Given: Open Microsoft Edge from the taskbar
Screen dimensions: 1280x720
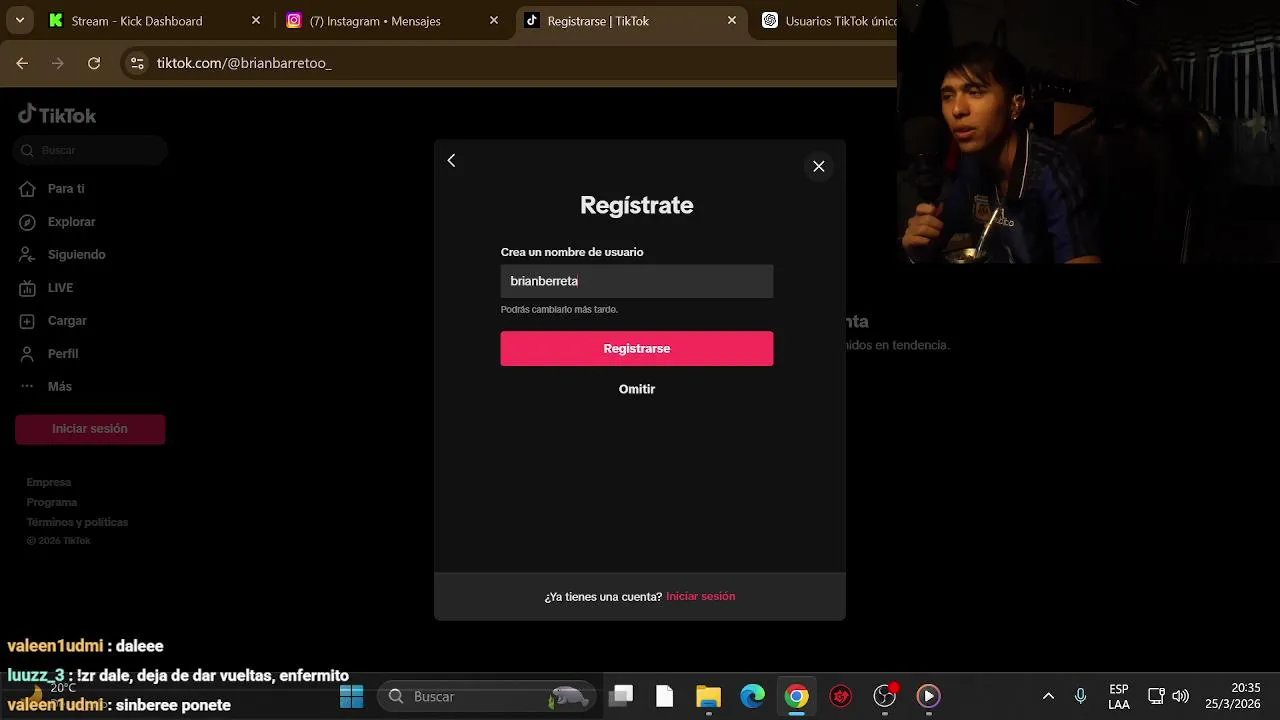Looking at the screenshot, I should tap(752, 696).
